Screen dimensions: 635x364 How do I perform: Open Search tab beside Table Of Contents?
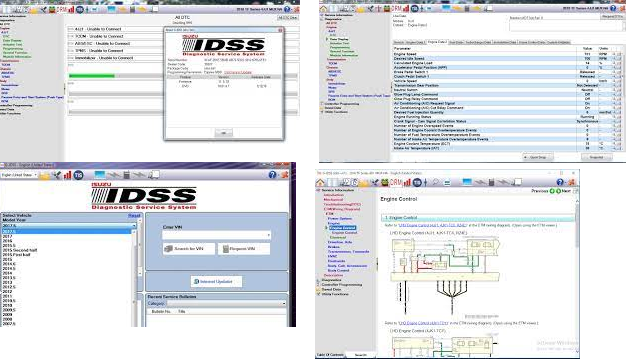(x=360, y=355)
